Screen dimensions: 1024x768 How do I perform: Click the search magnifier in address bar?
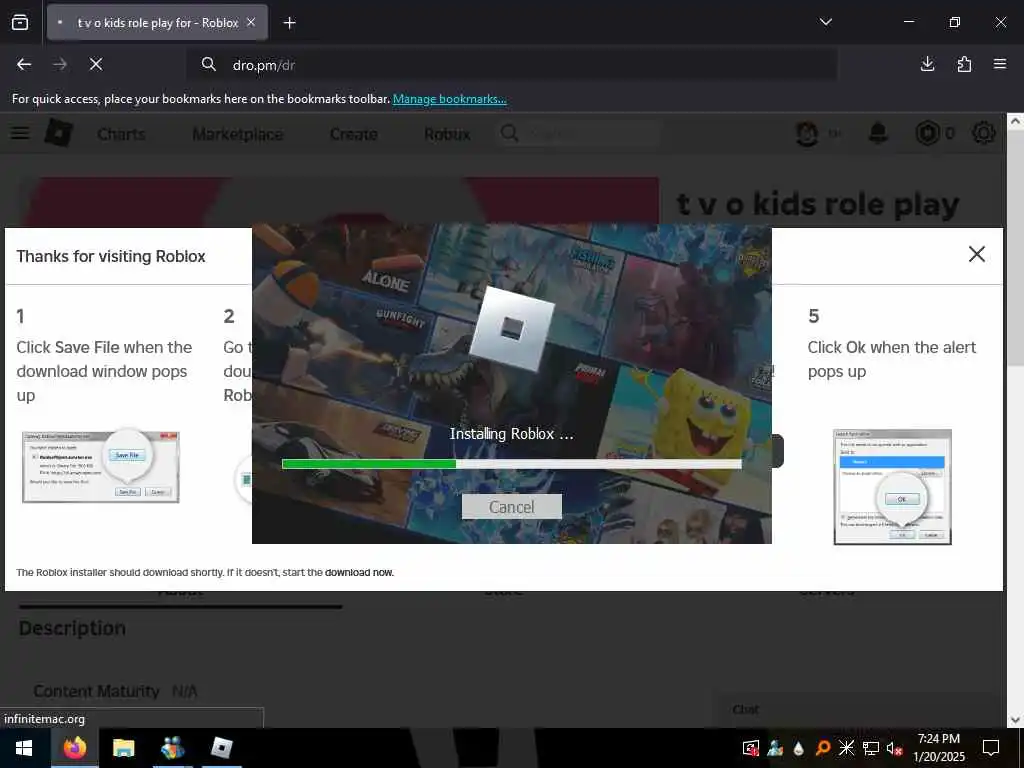click(208, 64)
